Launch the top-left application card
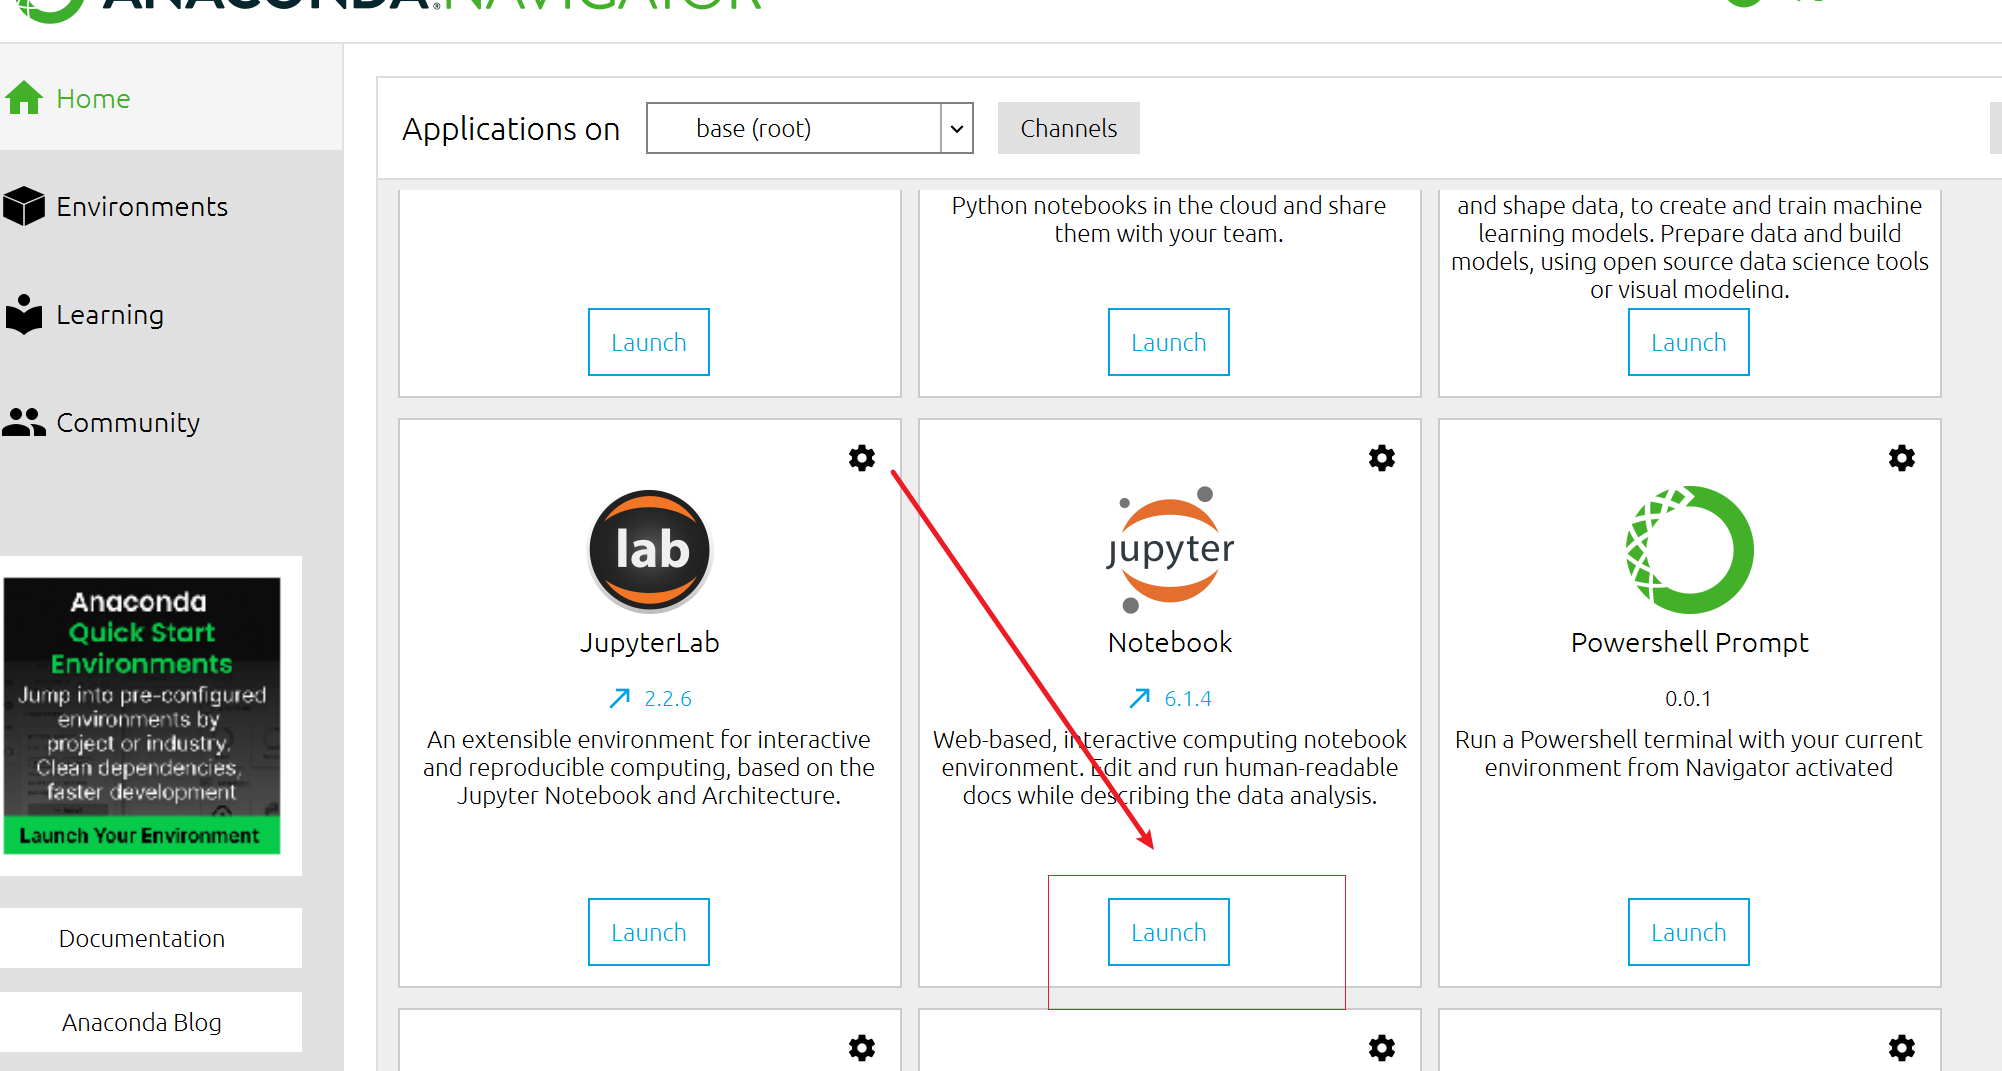2002x1071 pixels. [x=649, y=342]
